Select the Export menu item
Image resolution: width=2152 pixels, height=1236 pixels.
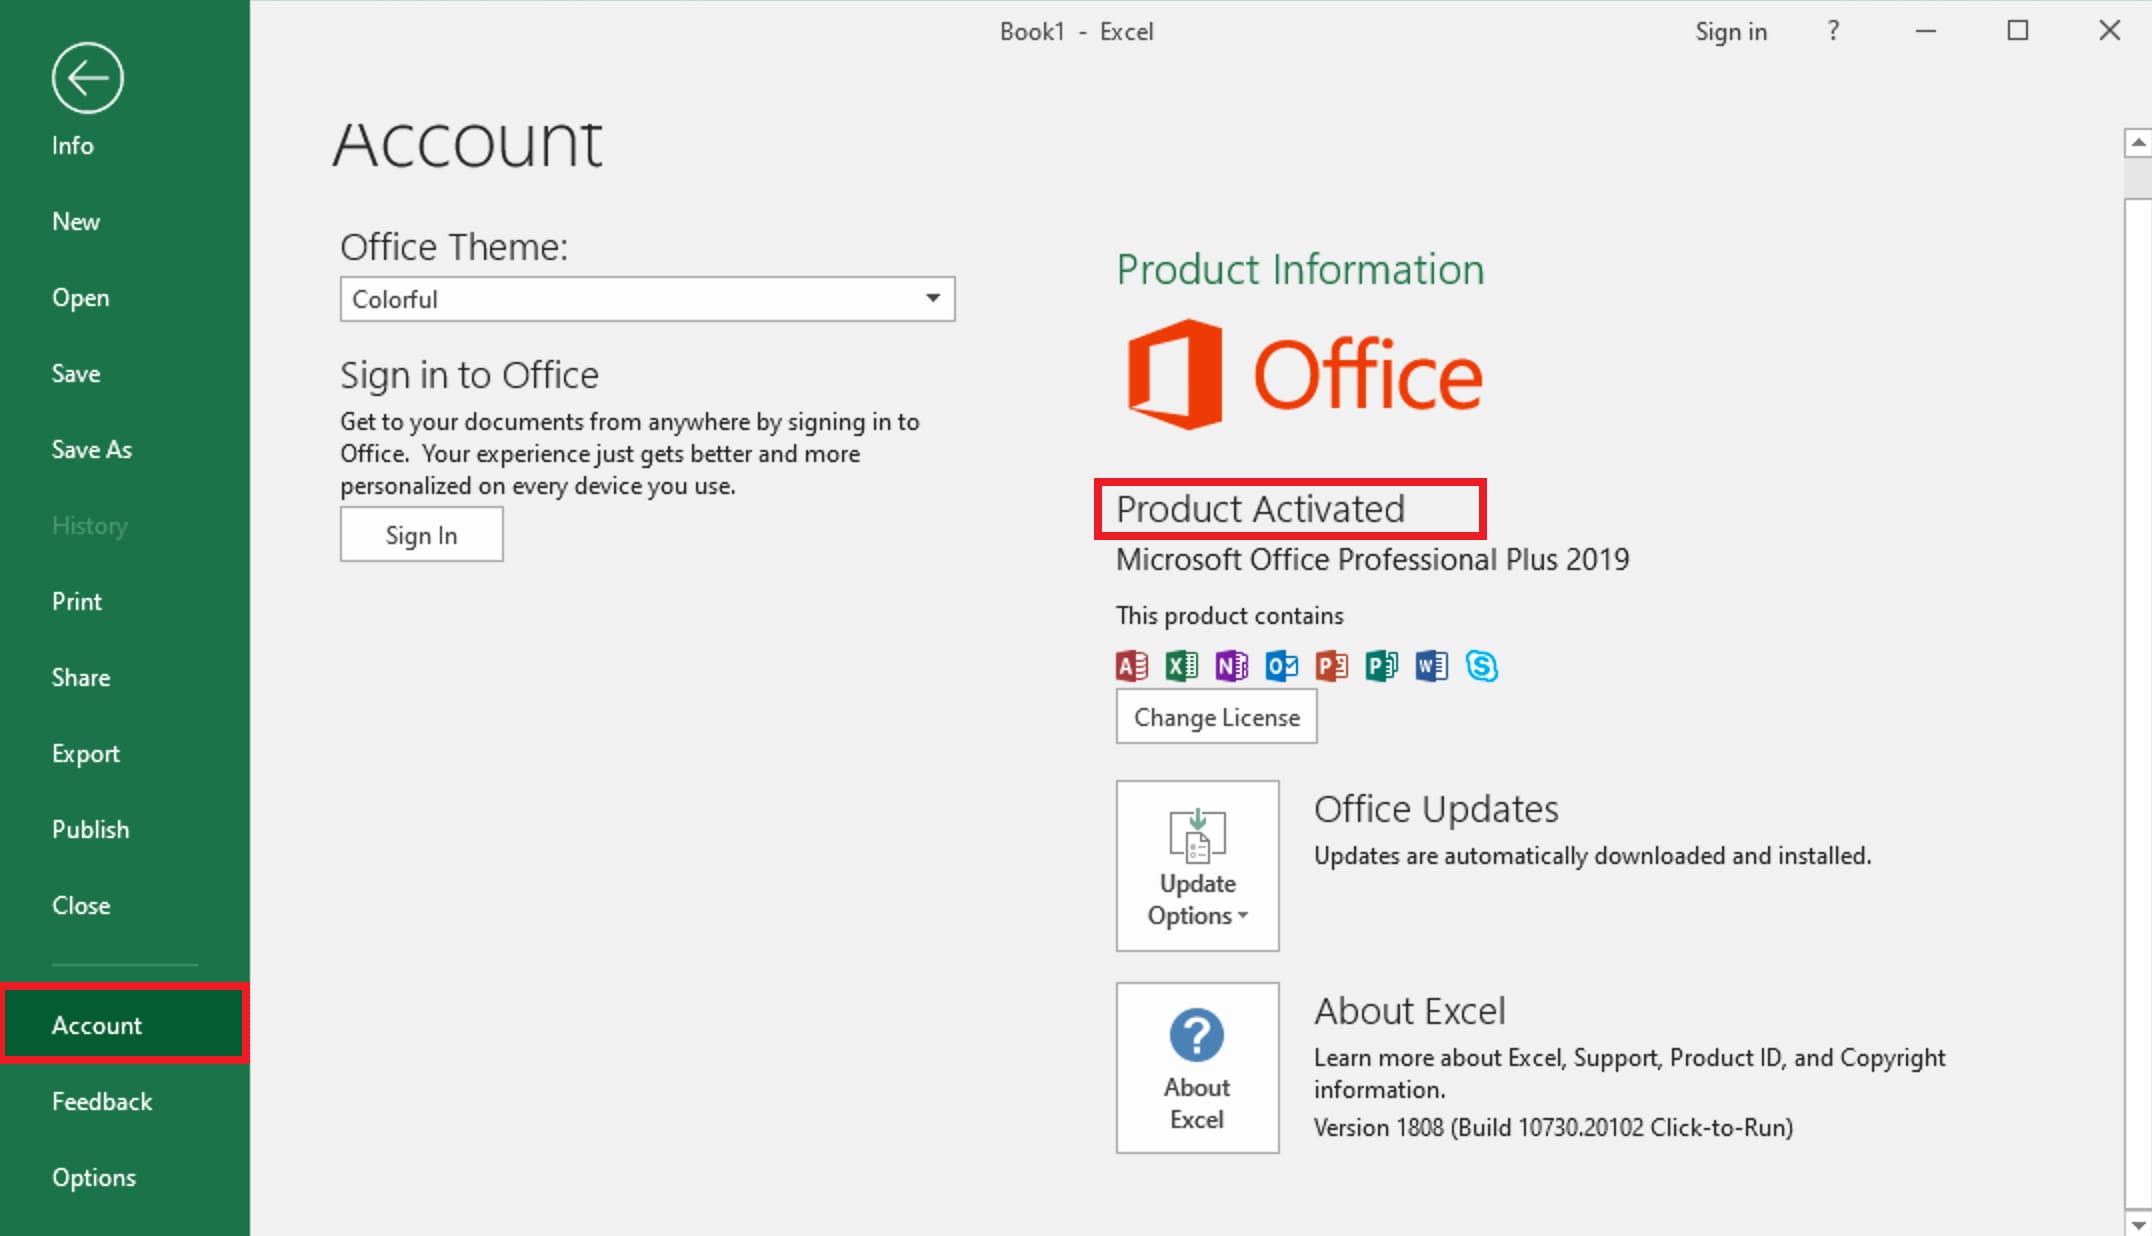[x=86, y=754]
